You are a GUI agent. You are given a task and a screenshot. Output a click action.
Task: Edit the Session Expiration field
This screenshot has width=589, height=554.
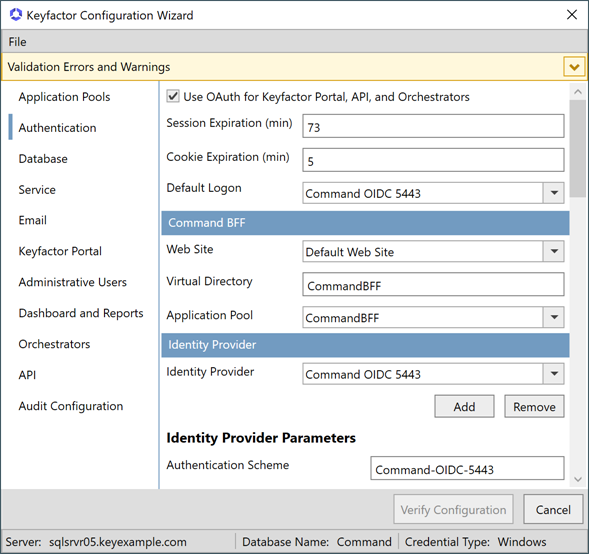point(433,126)
